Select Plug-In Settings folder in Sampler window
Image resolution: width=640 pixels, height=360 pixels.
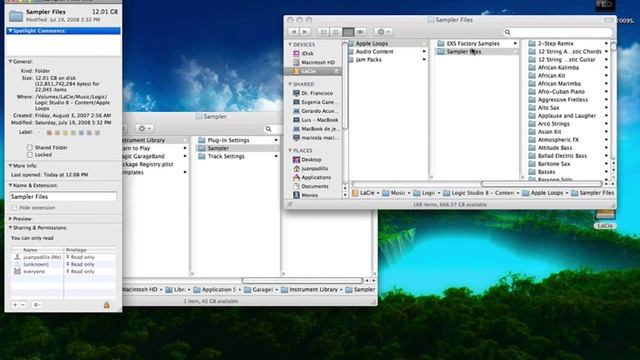[x=238, y=140]
